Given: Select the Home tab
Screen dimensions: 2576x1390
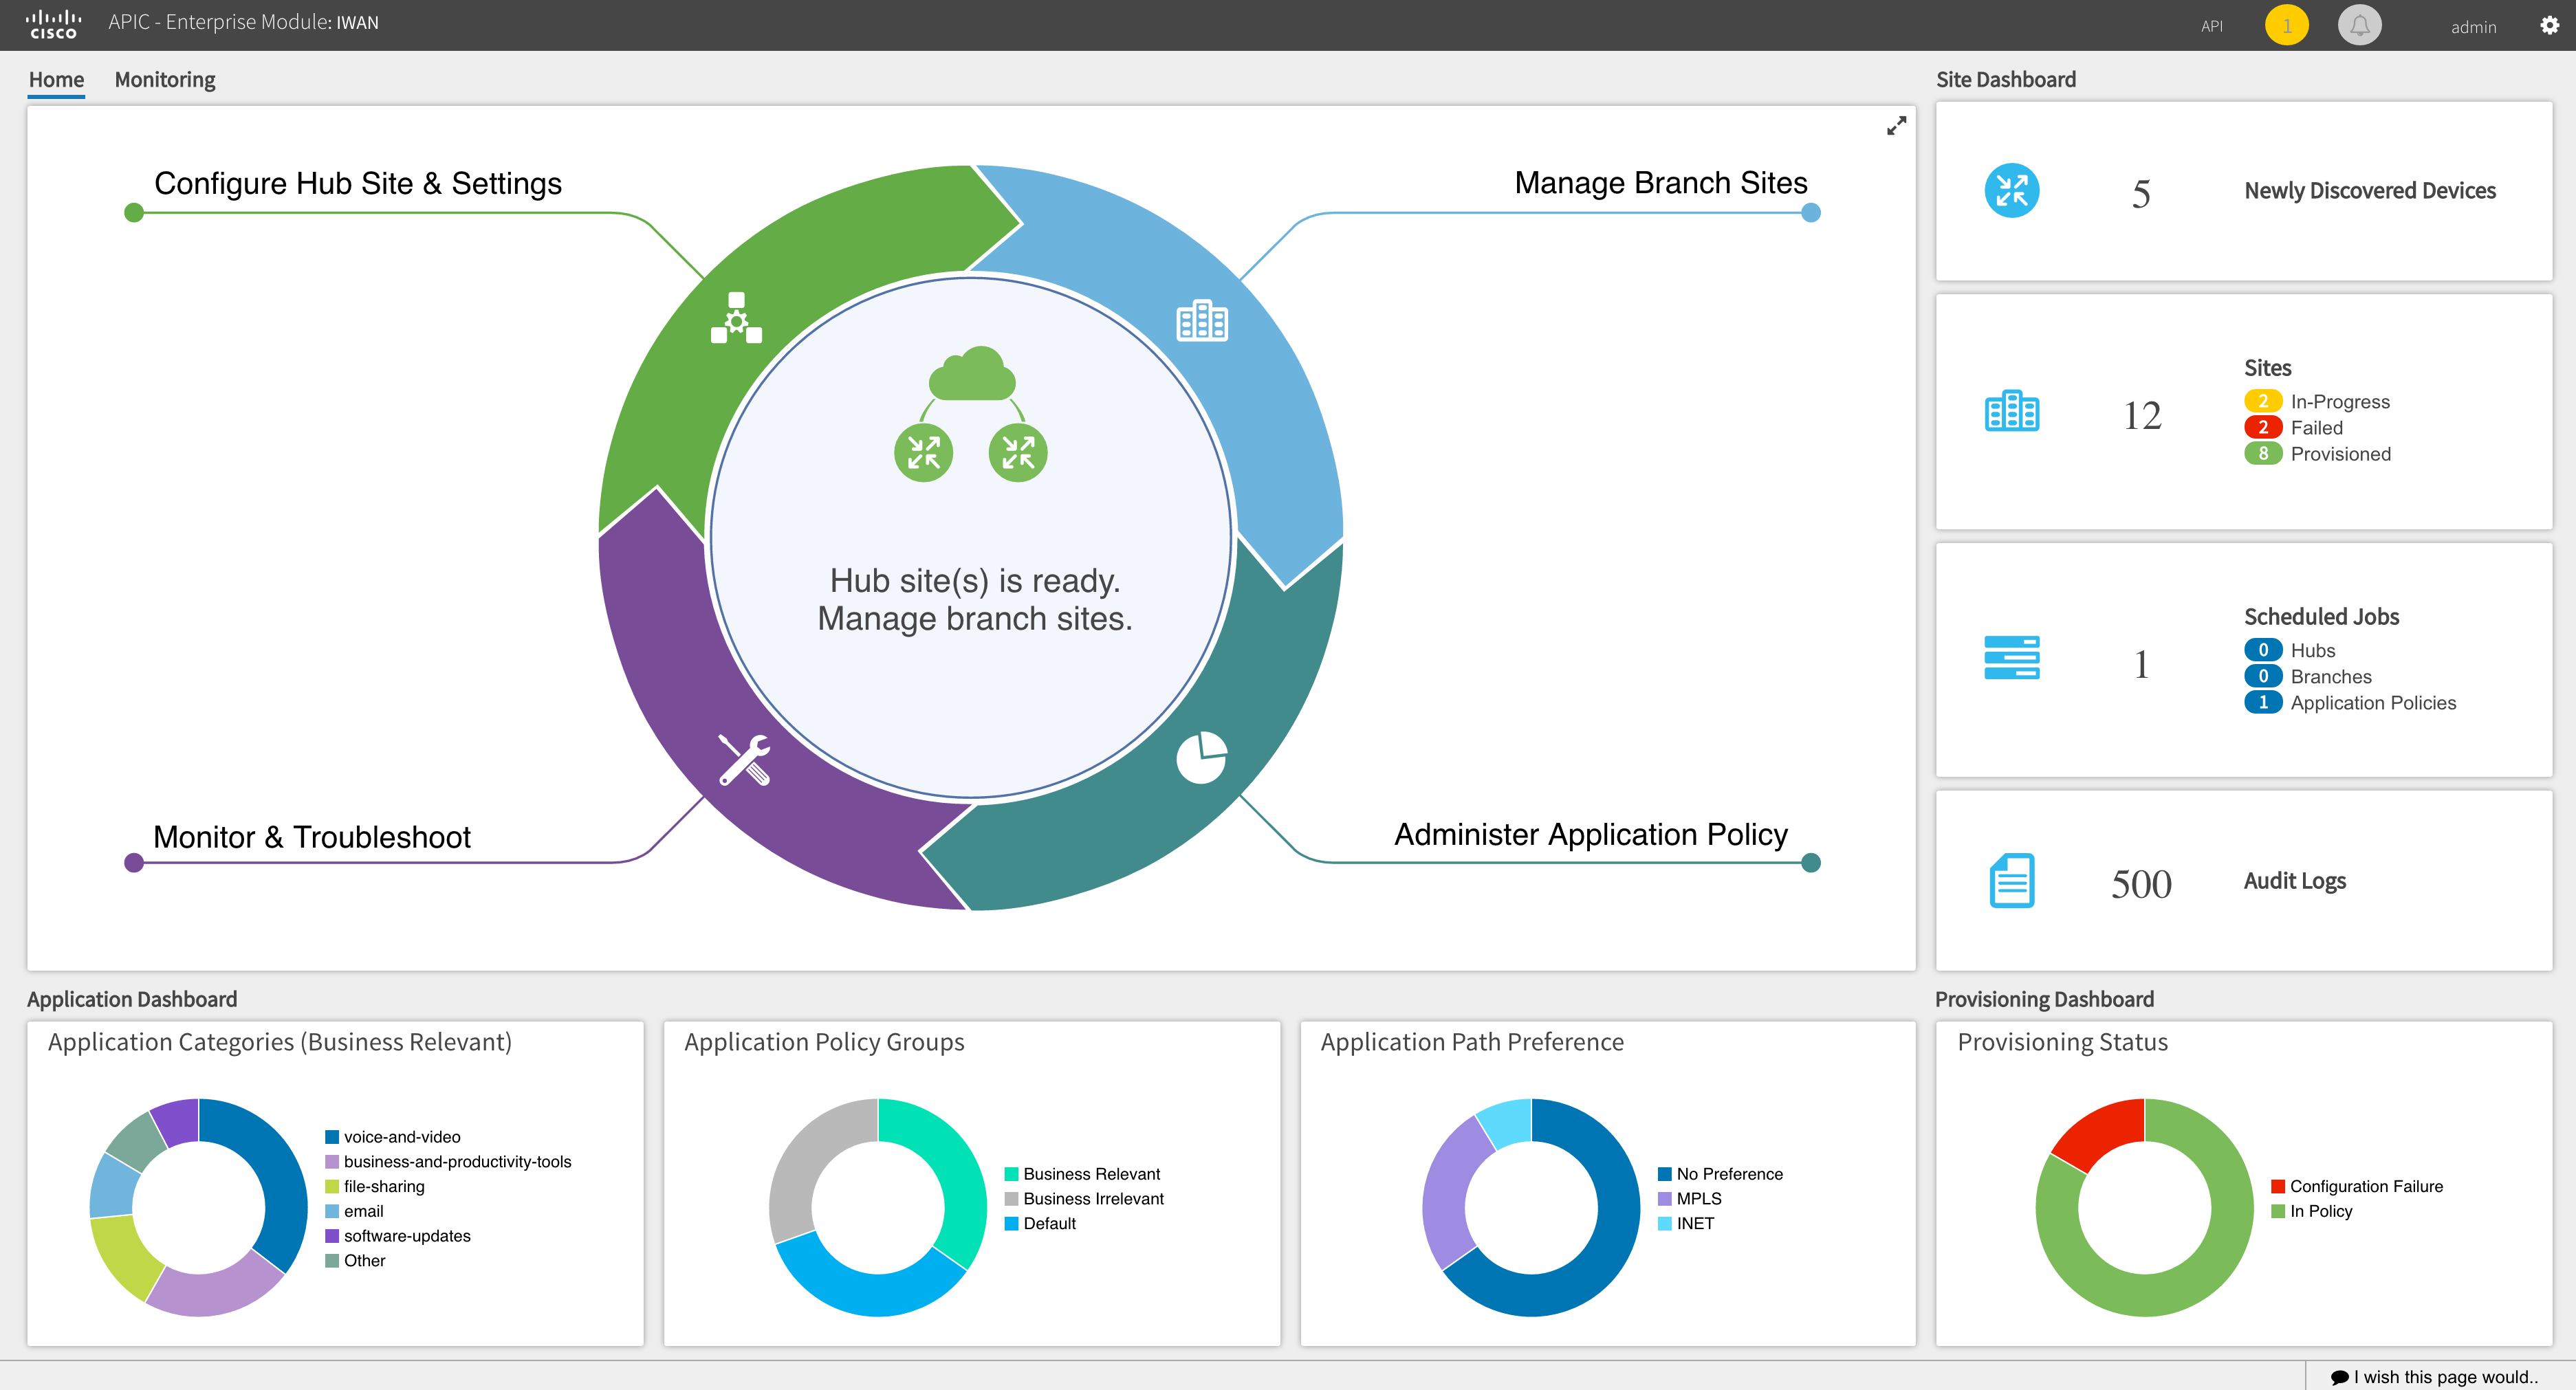Looking at the screenshot, I should coord(56,80).
